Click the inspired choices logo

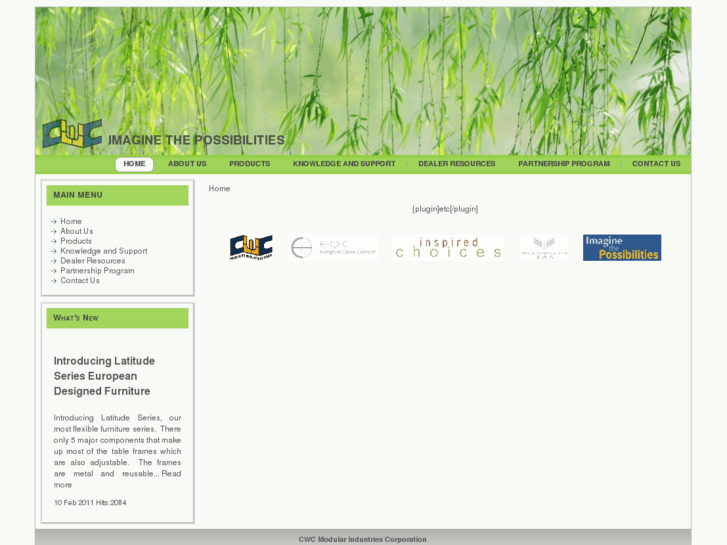point(449,247)
